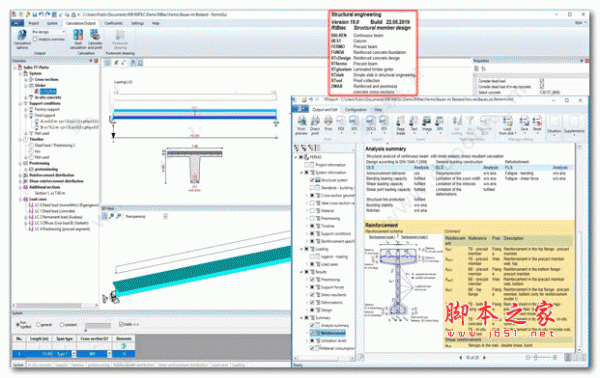Collapse the System tree node
This screenshot has width=600, height=378.
(21, 73)
